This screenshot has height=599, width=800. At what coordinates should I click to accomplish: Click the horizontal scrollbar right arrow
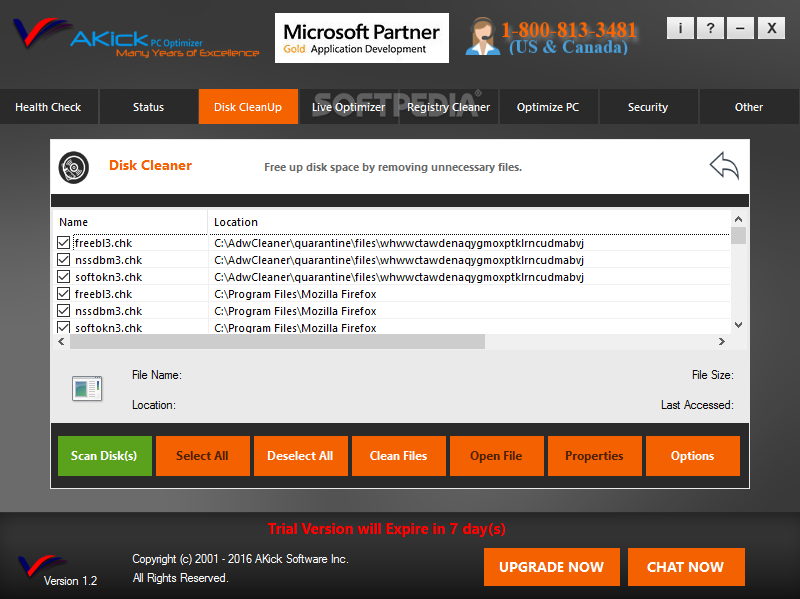click(721, 341)
